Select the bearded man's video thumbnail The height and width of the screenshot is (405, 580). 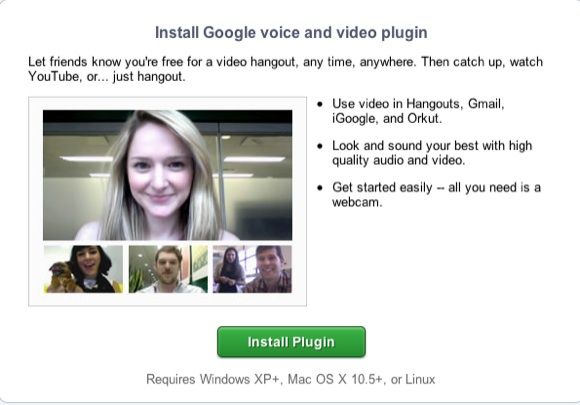(x=168, y=269)
